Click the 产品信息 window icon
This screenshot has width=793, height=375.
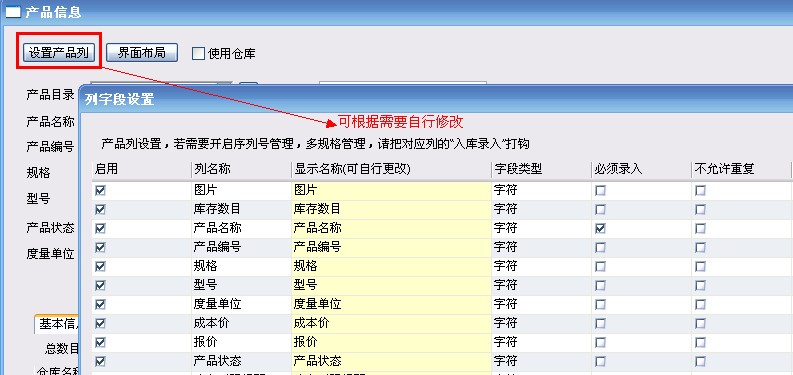[12, 12]
